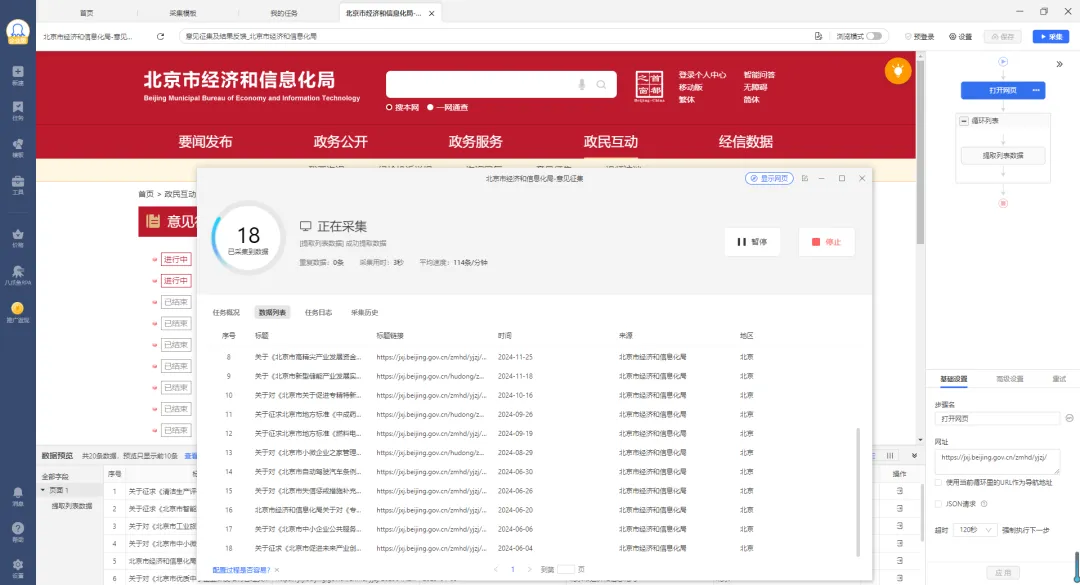
Task: Open the 采集历史 tab in dialog
Action: 364,313
